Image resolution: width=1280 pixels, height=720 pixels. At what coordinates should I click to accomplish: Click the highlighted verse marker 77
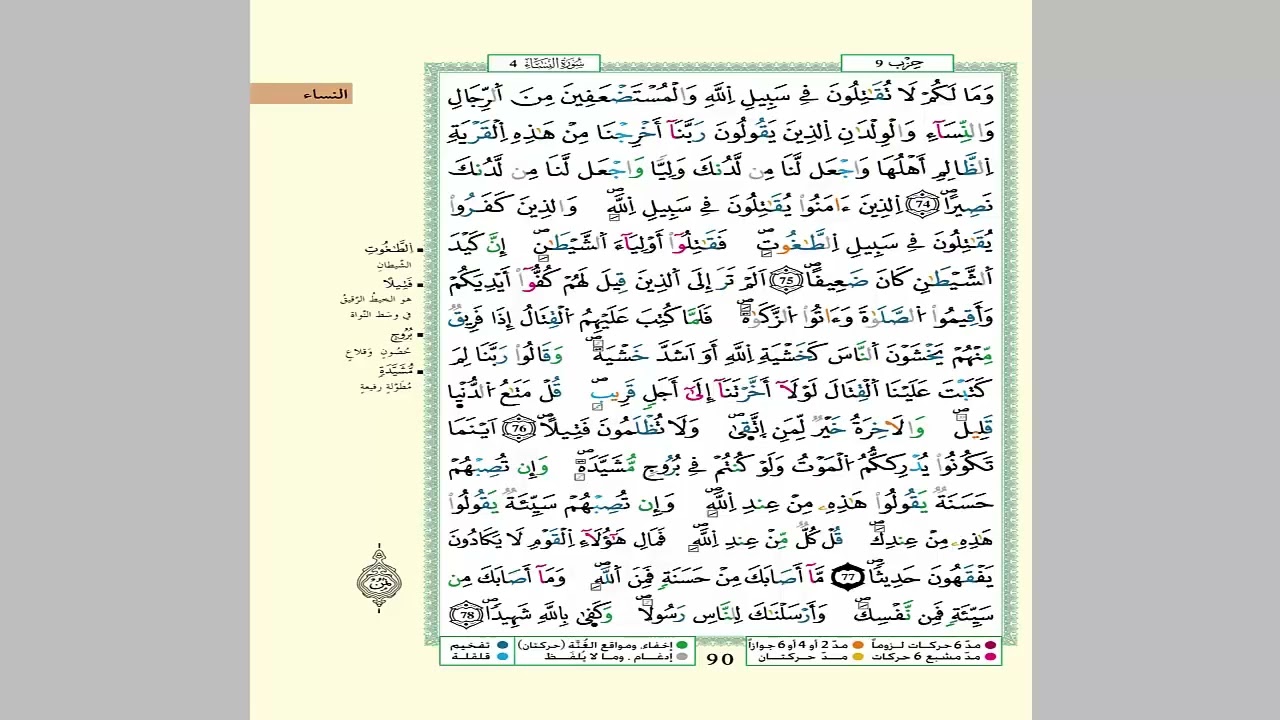(x=848, y=577)
